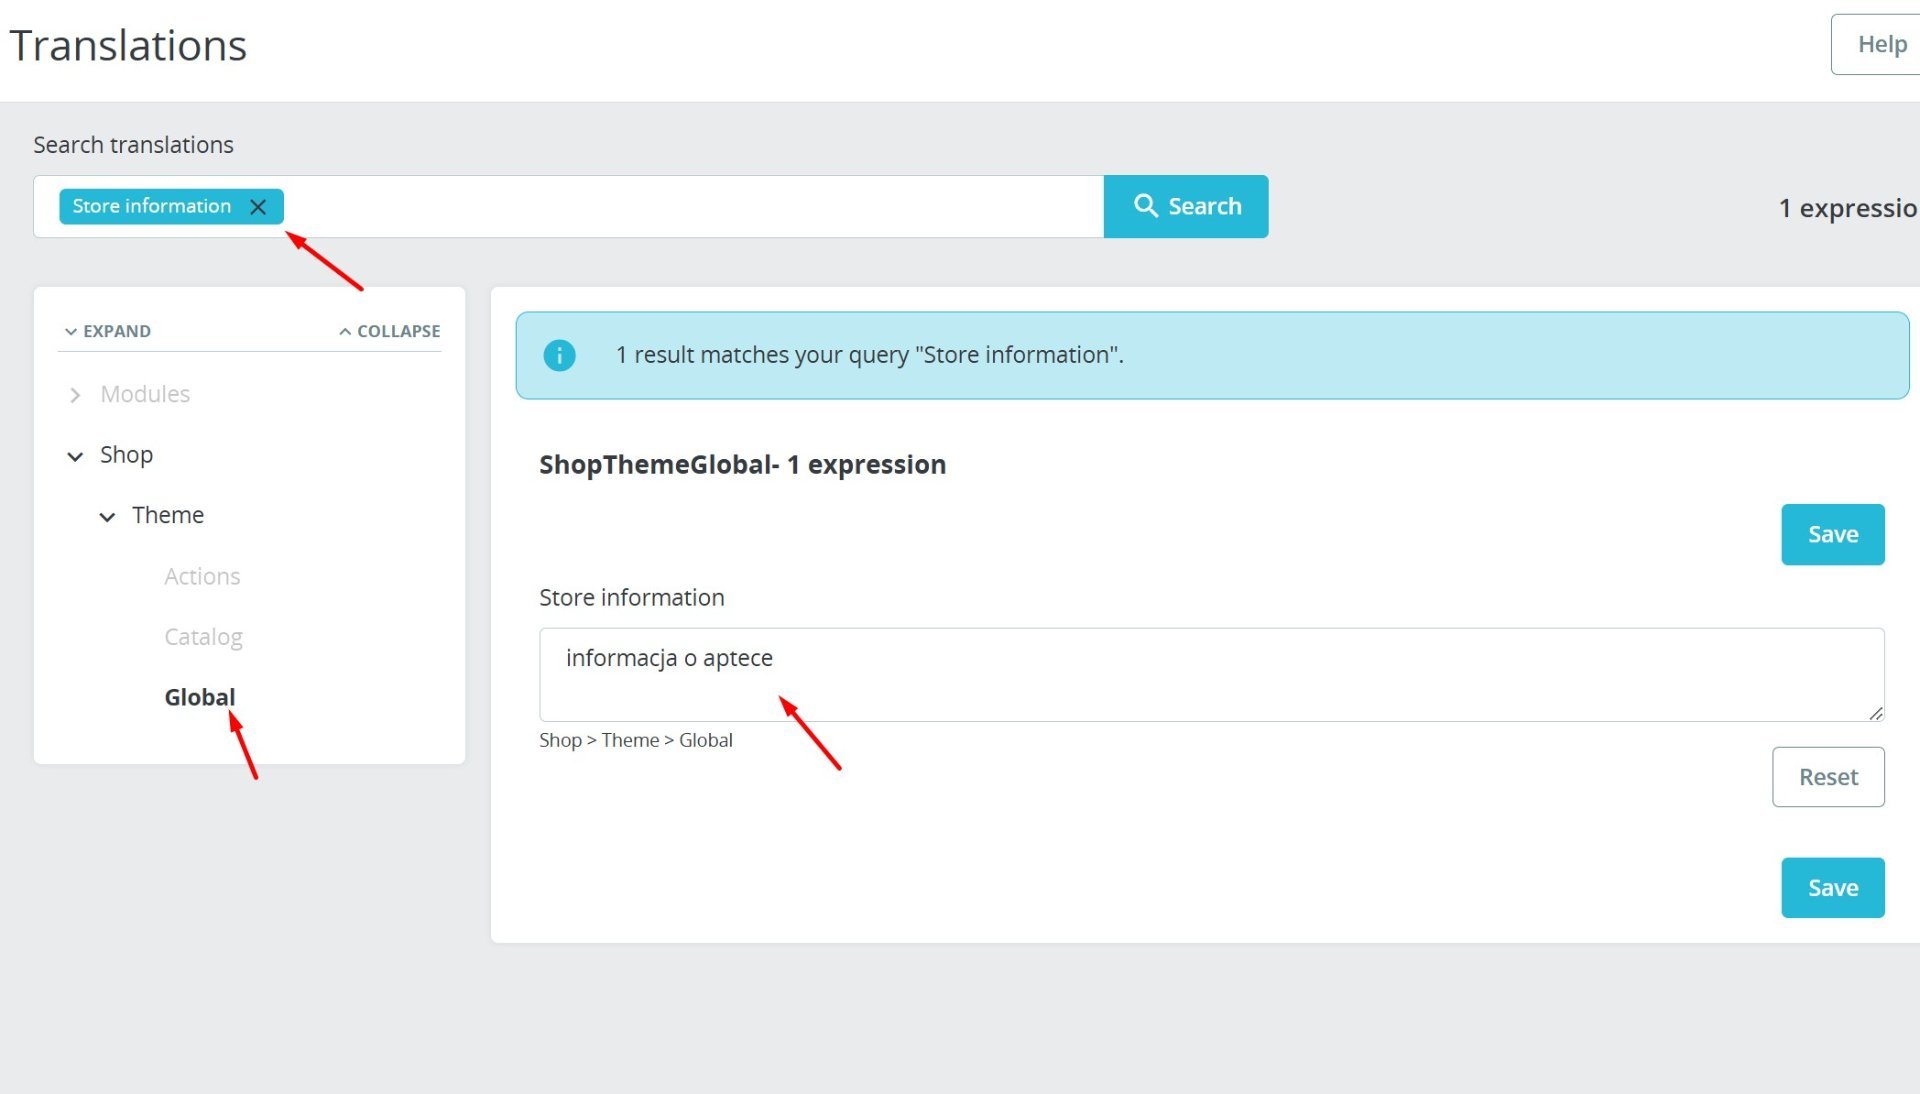Click the textarea resize handle

pyautogui.click(x=1876, y=713)
